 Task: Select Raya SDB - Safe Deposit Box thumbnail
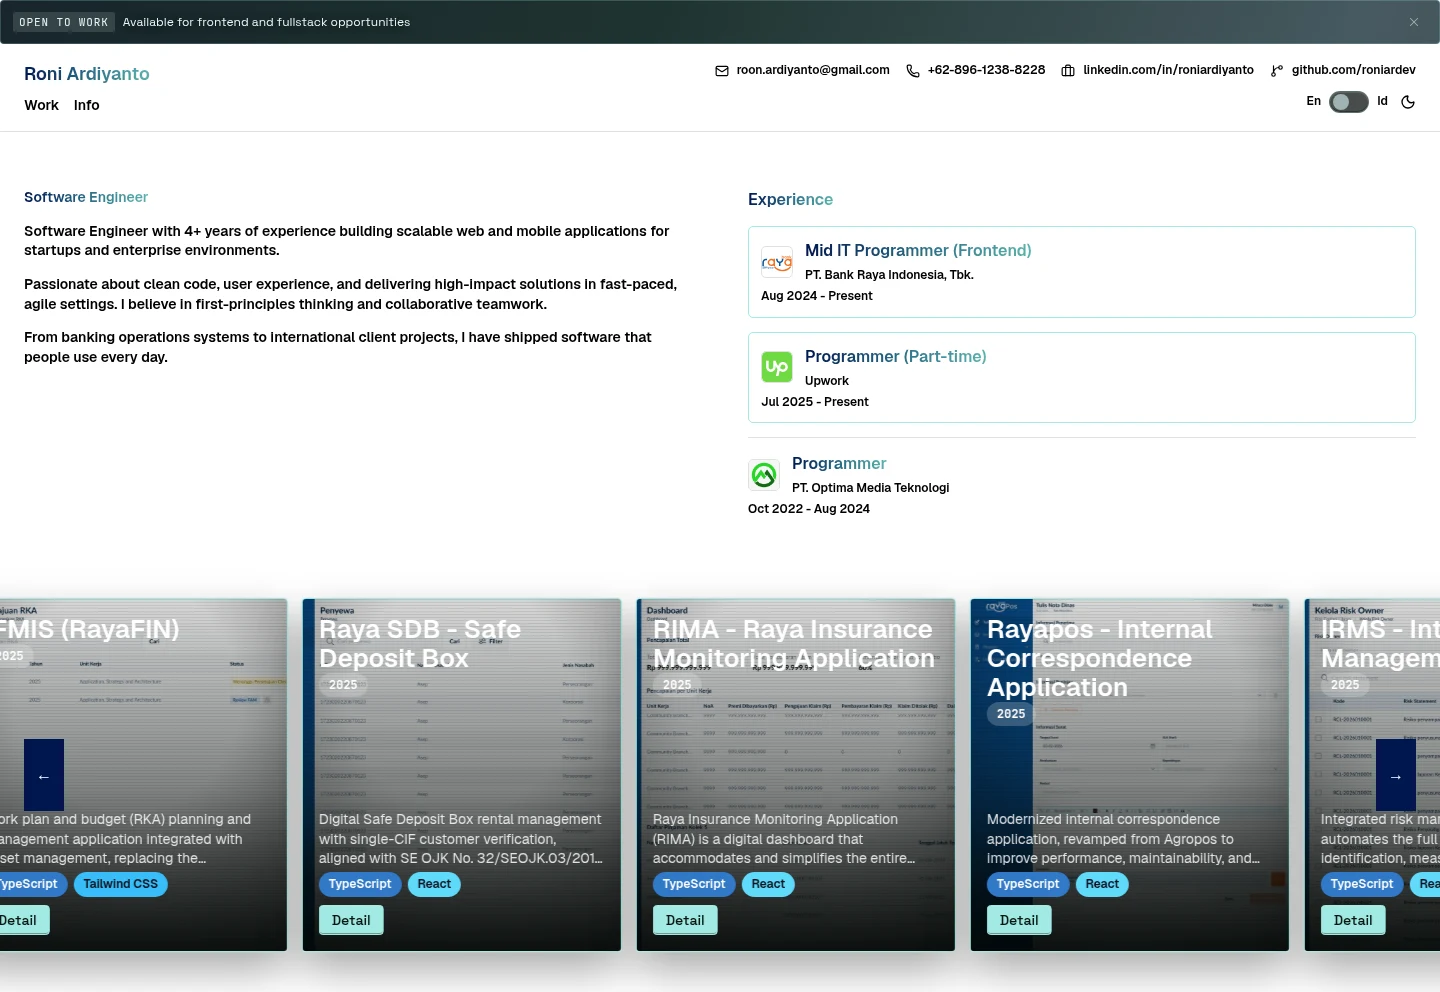click(461, 774)
